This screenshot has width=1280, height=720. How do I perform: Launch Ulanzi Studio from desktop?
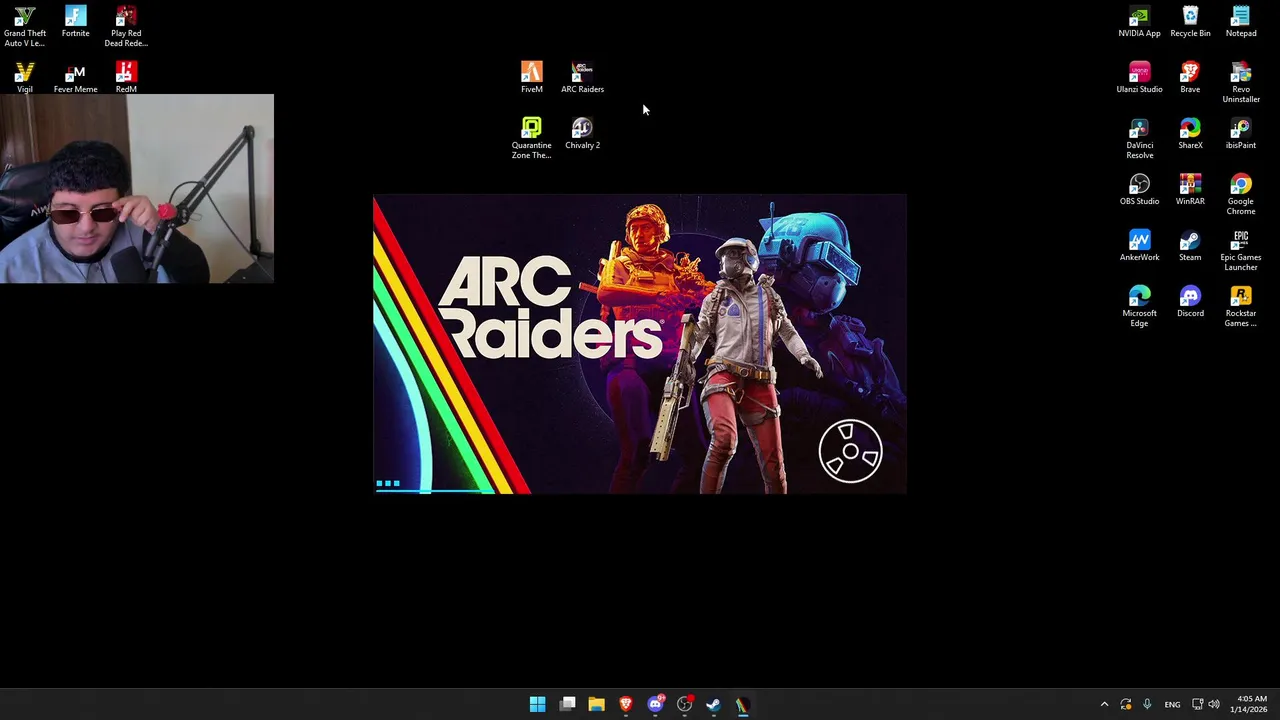coord(1139,78)
